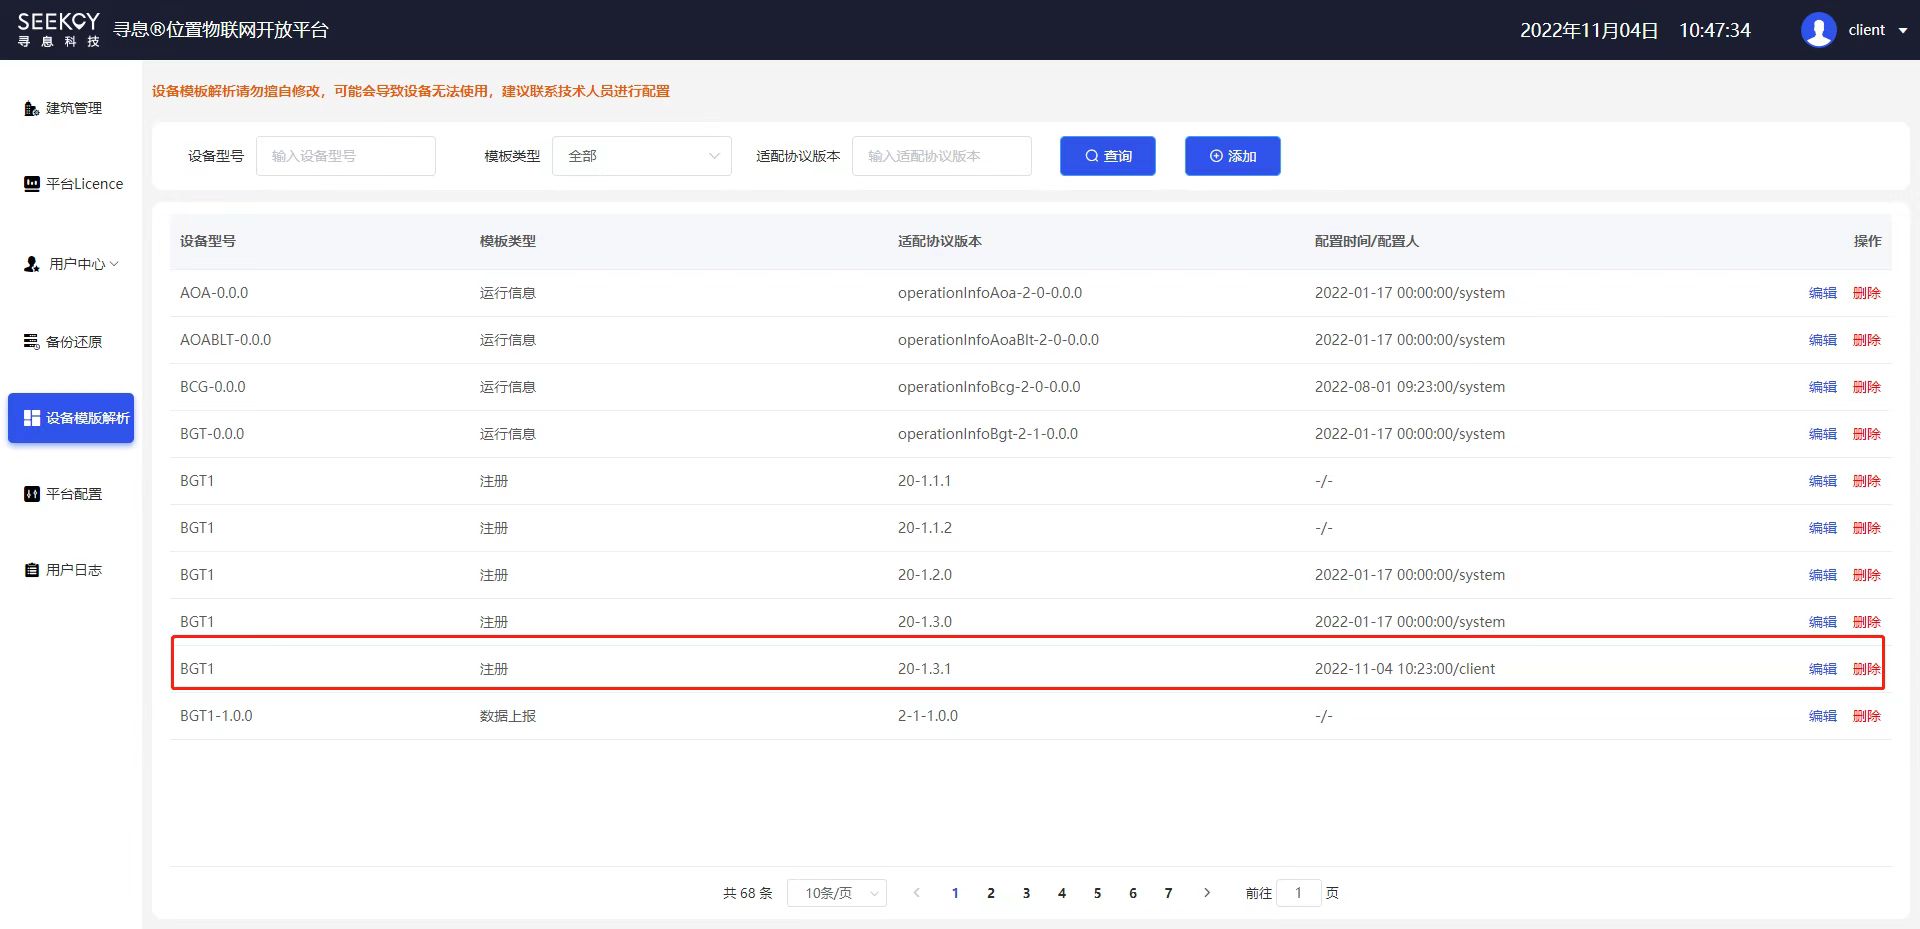This screenshot has height=929, width=1920.
Task: Click the 设备型号 column header
Action: click(208, 241)
